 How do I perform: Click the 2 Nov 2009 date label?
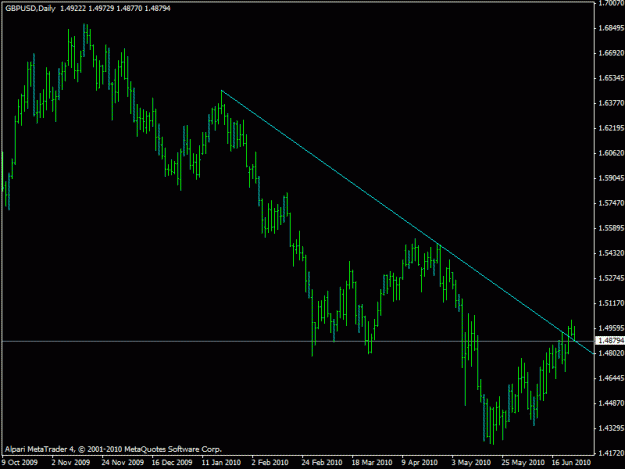point(71,463)
